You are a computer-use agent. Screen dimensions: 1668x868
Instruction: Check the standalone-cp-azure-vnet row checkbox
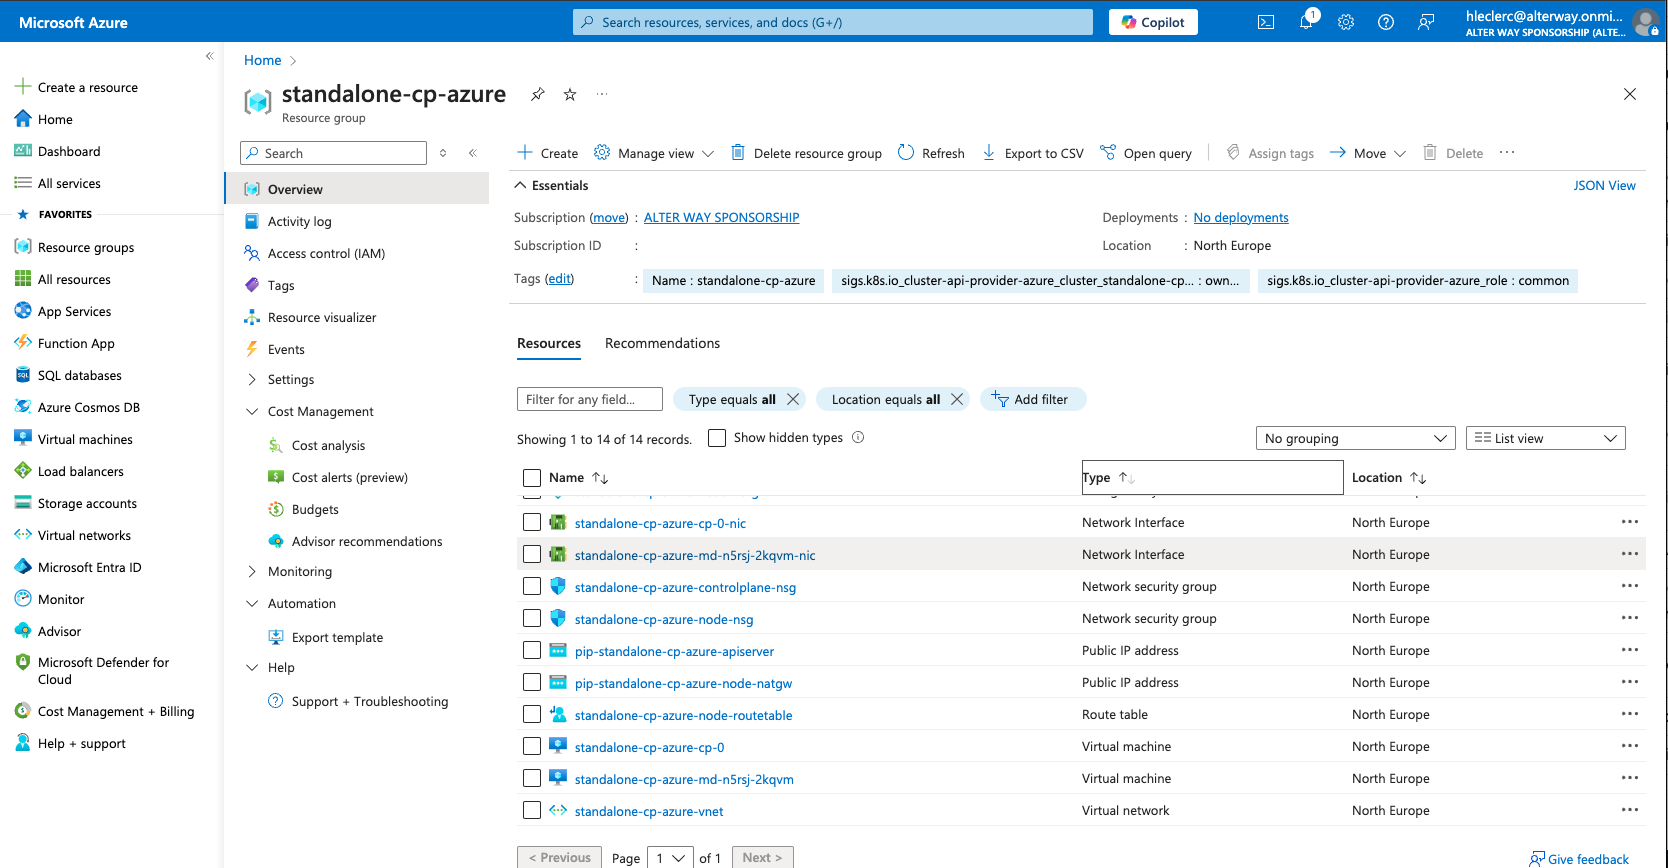click(532, 811)
